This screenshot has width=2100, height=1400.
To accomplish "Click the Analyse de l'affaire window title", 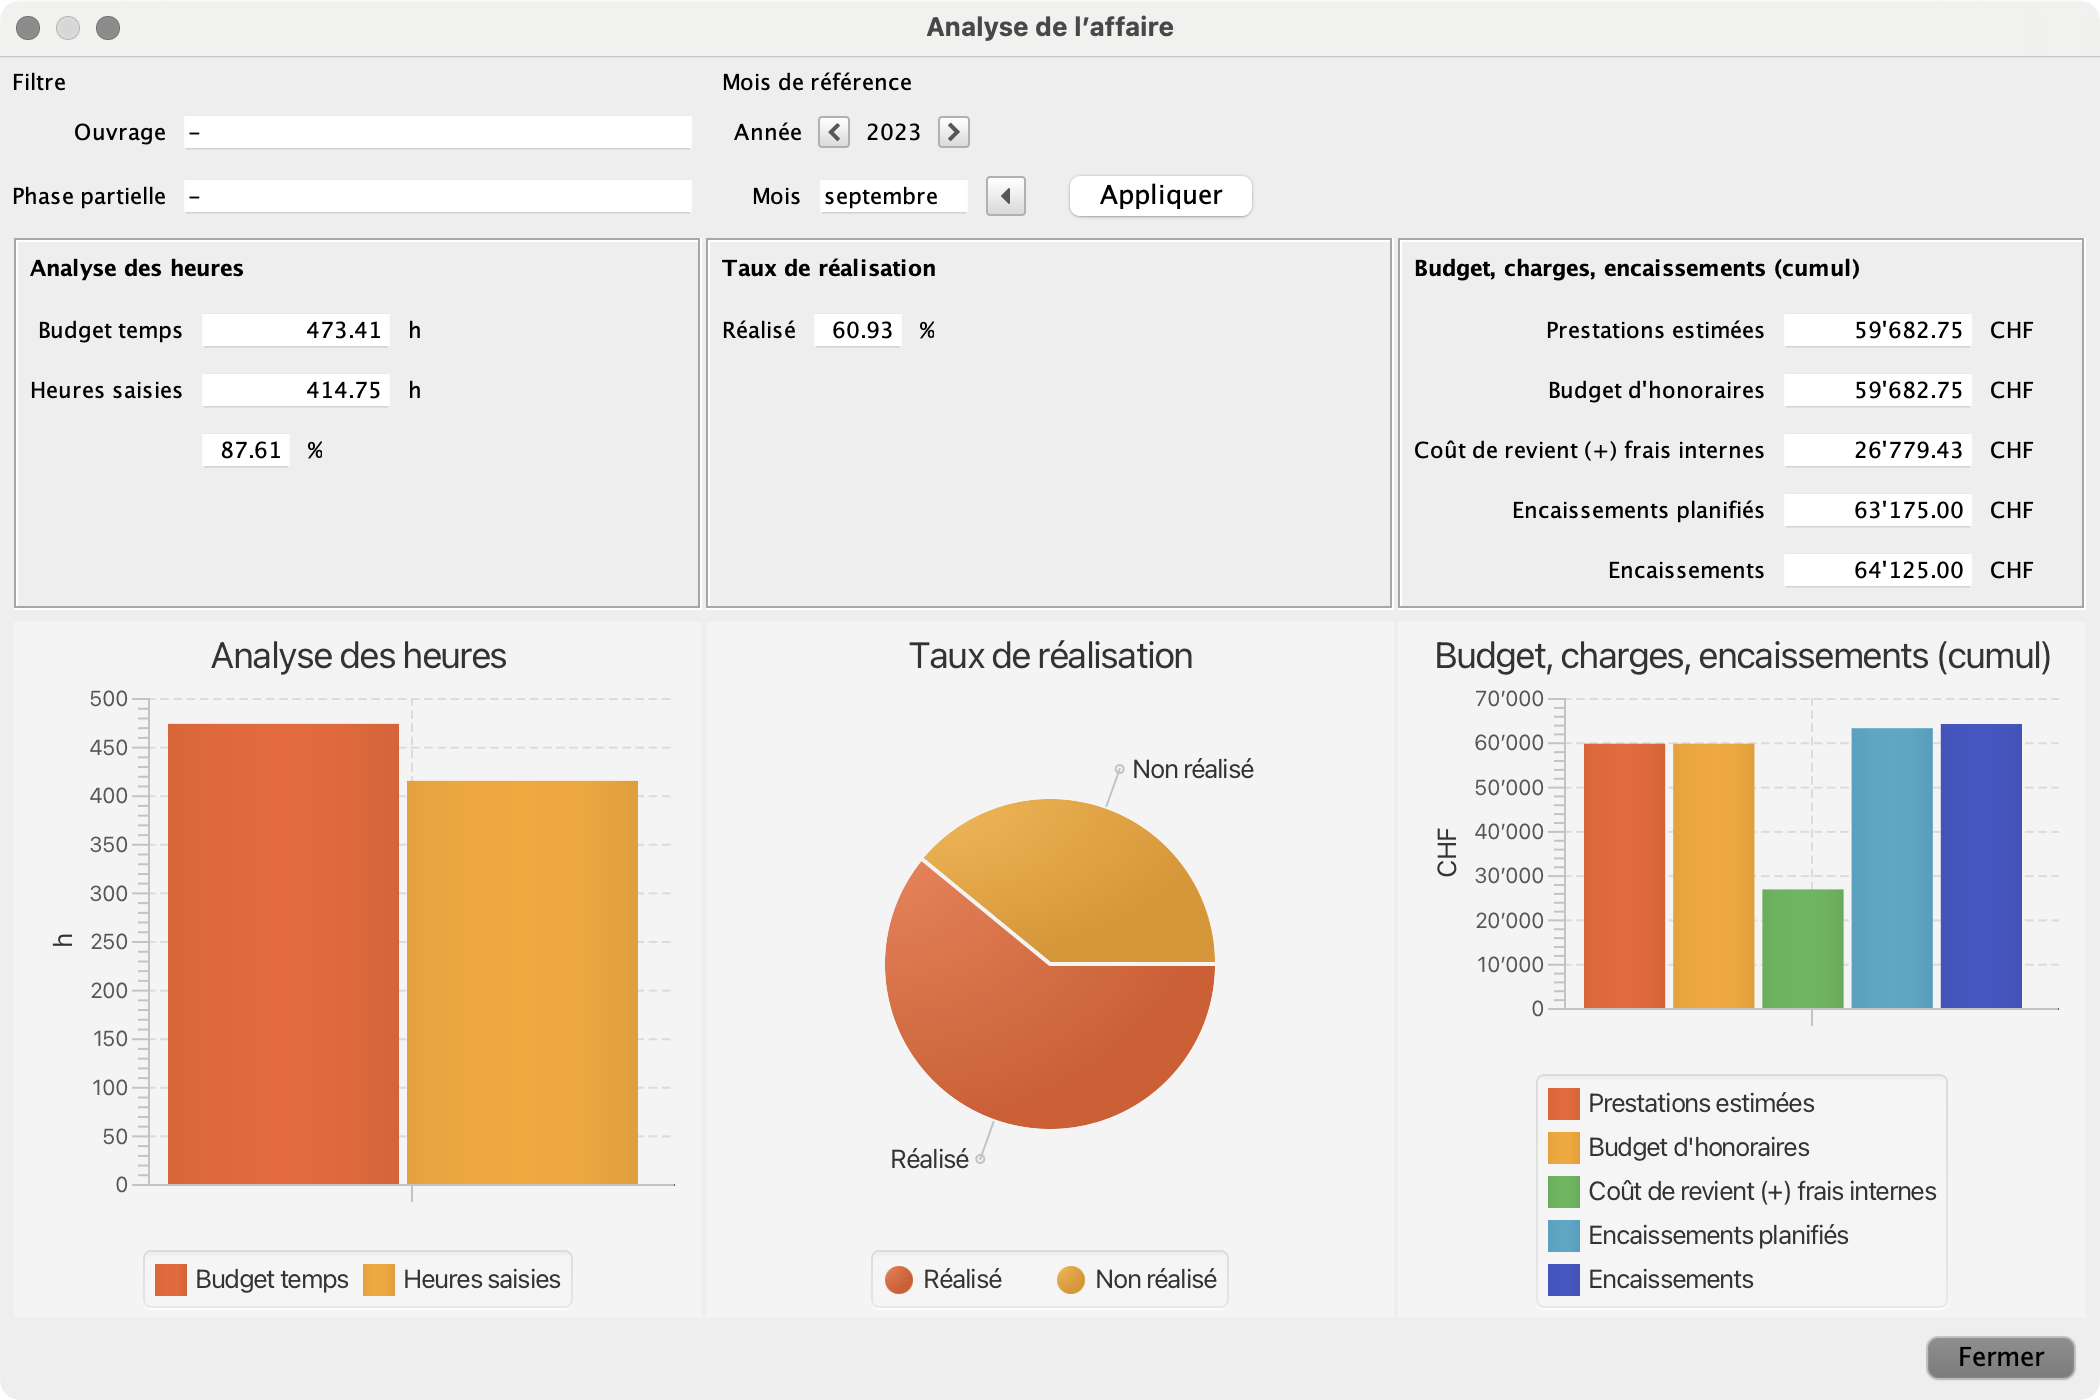I will click(x=1050, y=27).
